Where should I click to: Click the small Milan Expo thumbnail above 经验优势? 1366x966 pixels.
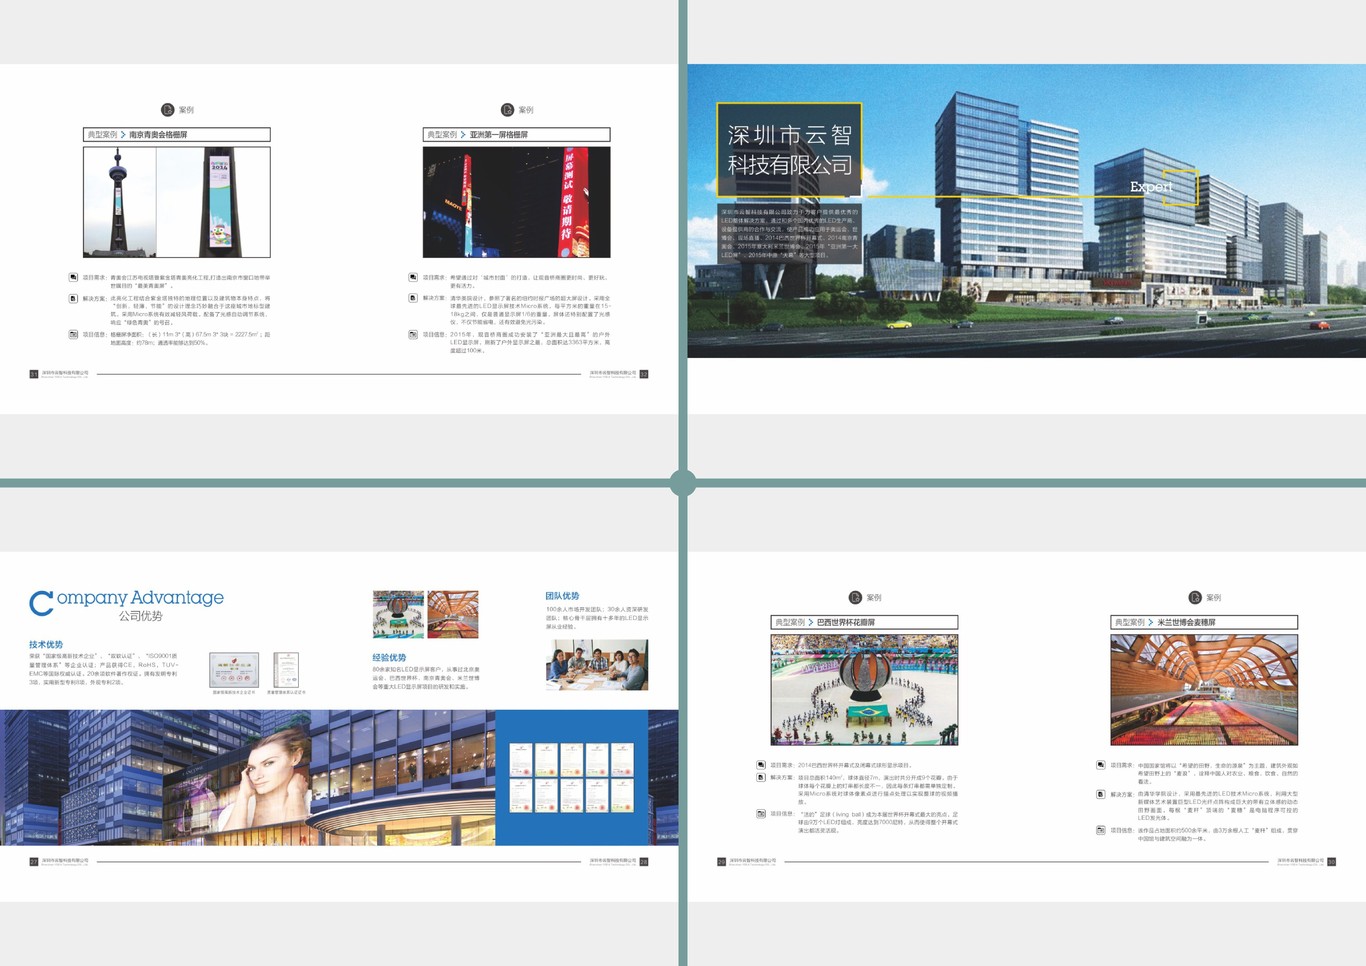[453, 614]
